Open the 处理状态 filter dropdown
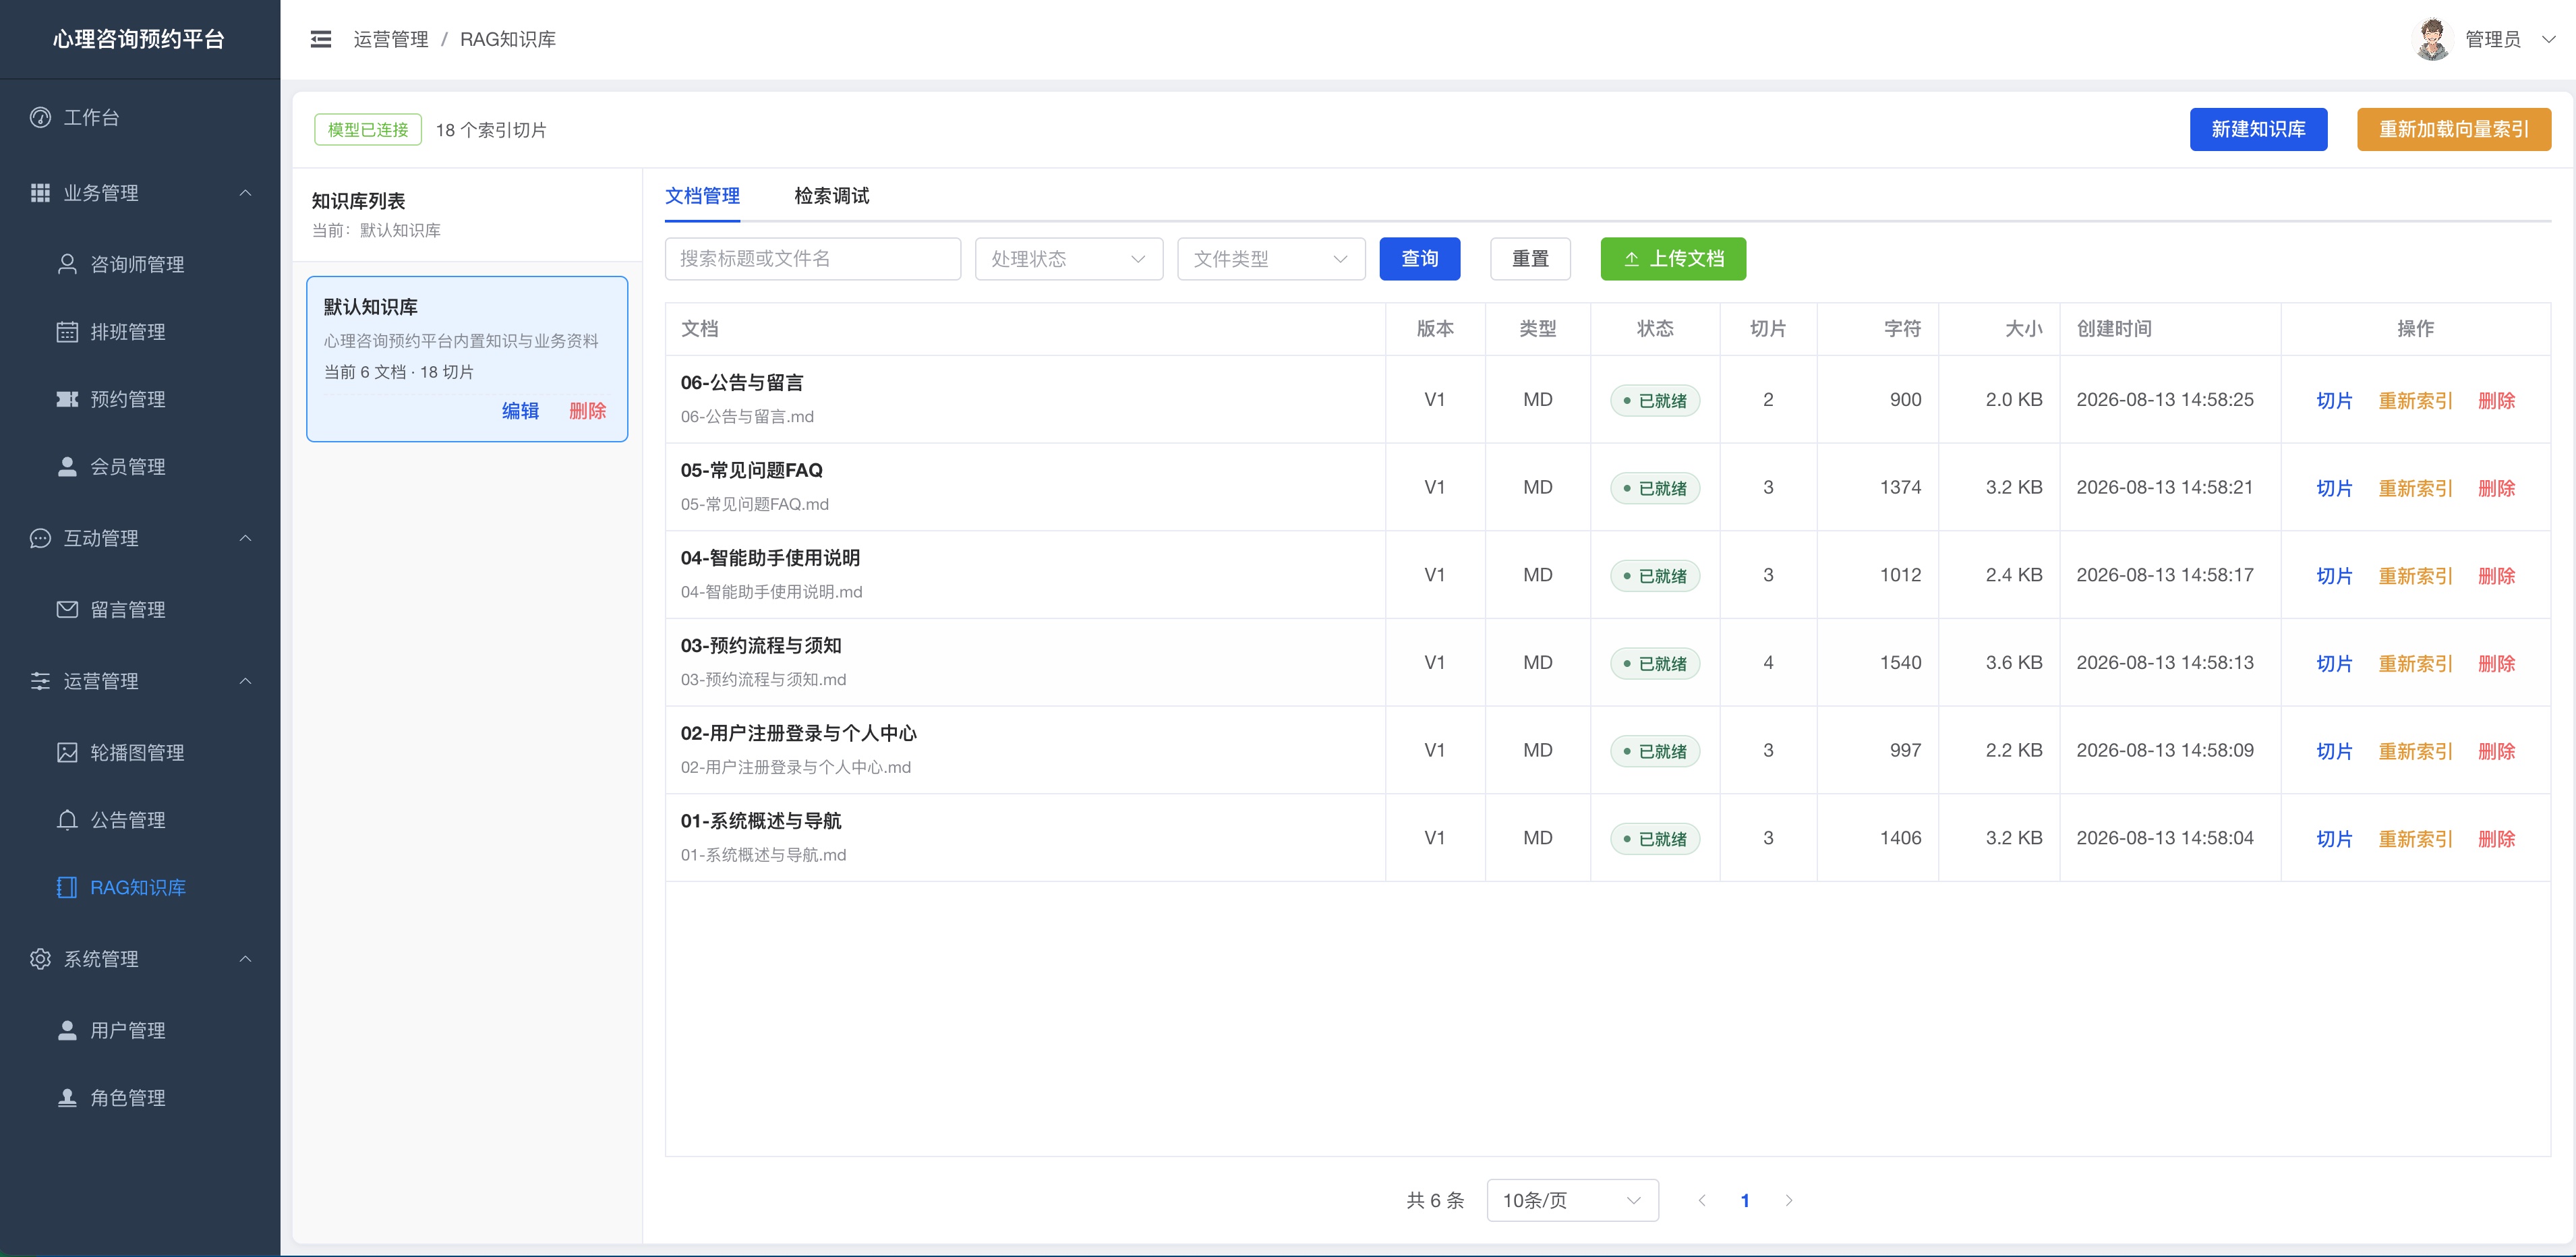The width and height of the screenshot is (2576, 1257). (1069, 259)
